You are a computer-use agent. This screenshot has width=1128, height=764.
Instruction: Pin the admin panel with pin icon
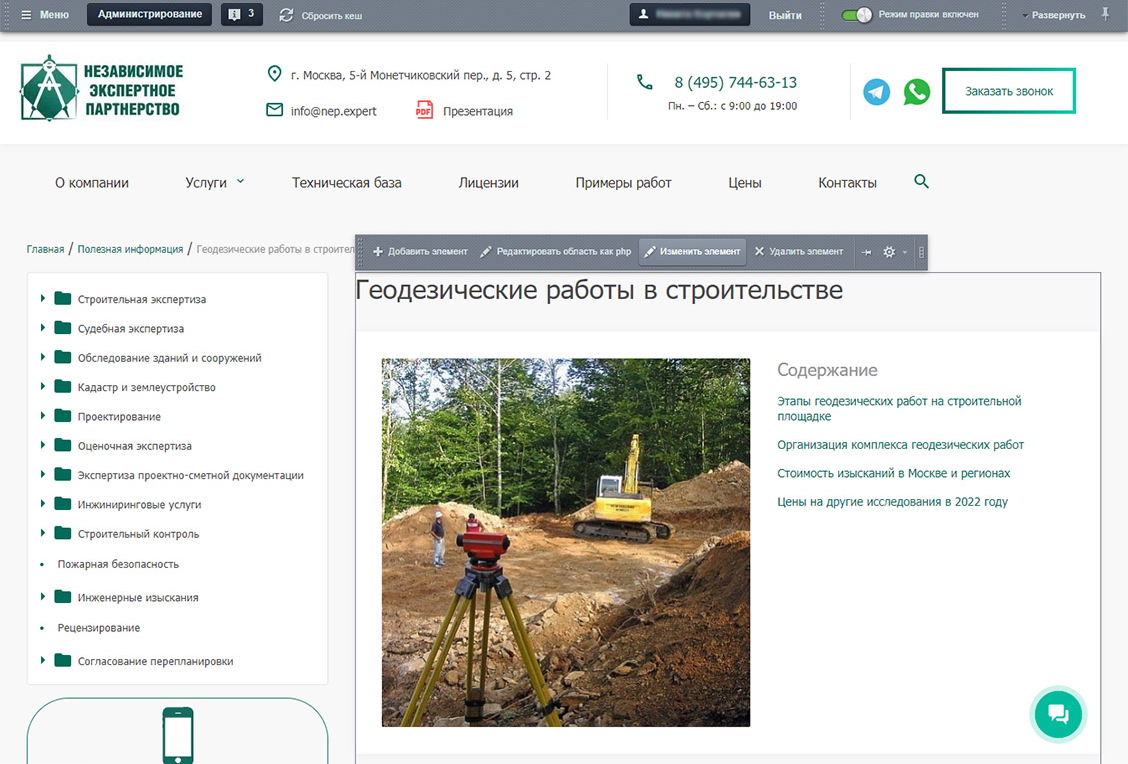1105,14
